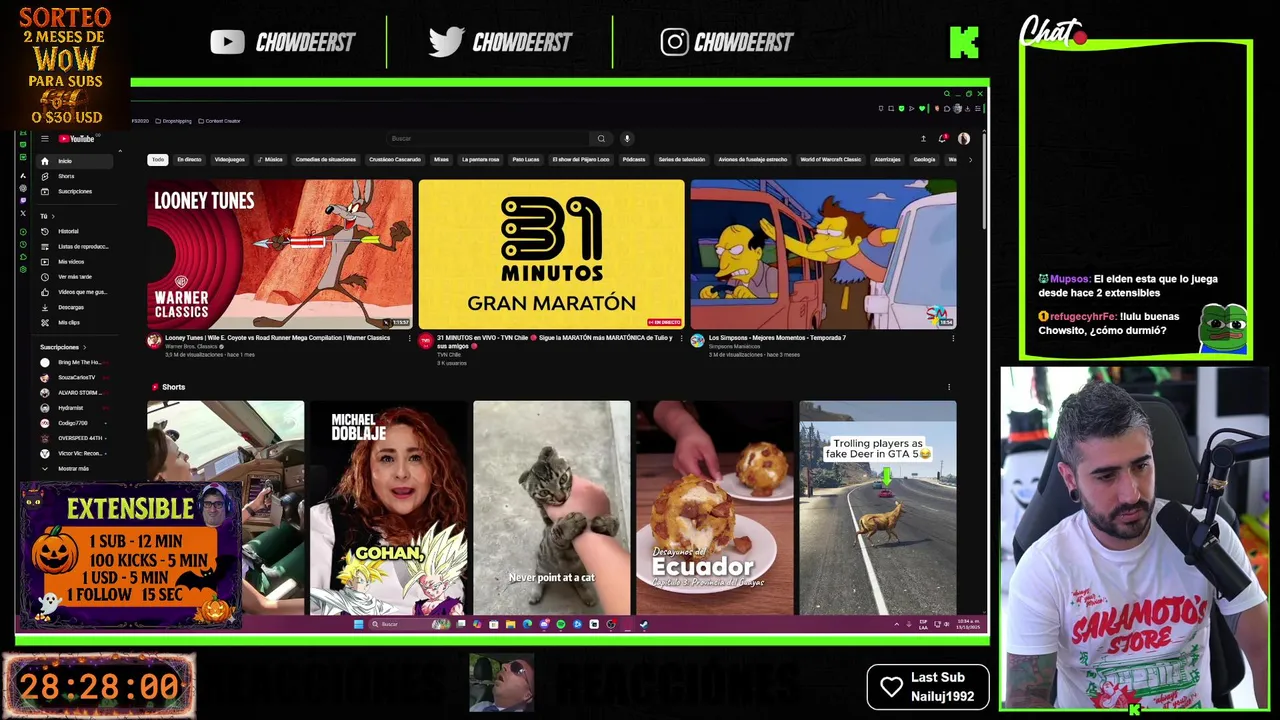The height and width of the screenshot is (720, 1280).
Task: Open Michael Doblaje Gohan Short
Action: (388, 507)
